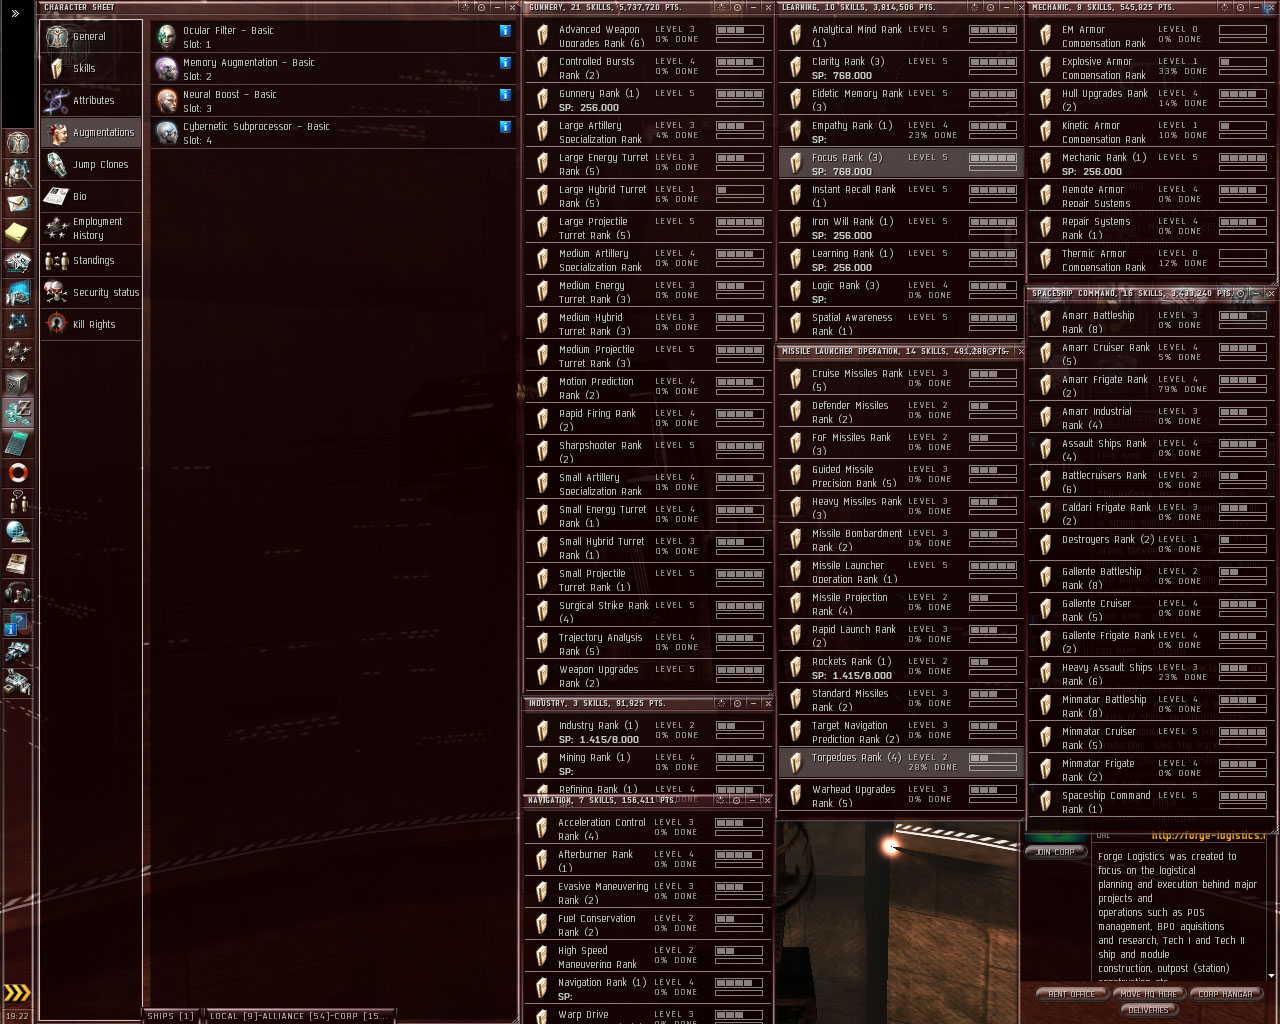Open the jukebox headphones icon
1280x1024 pixels.
coord(18,593)
